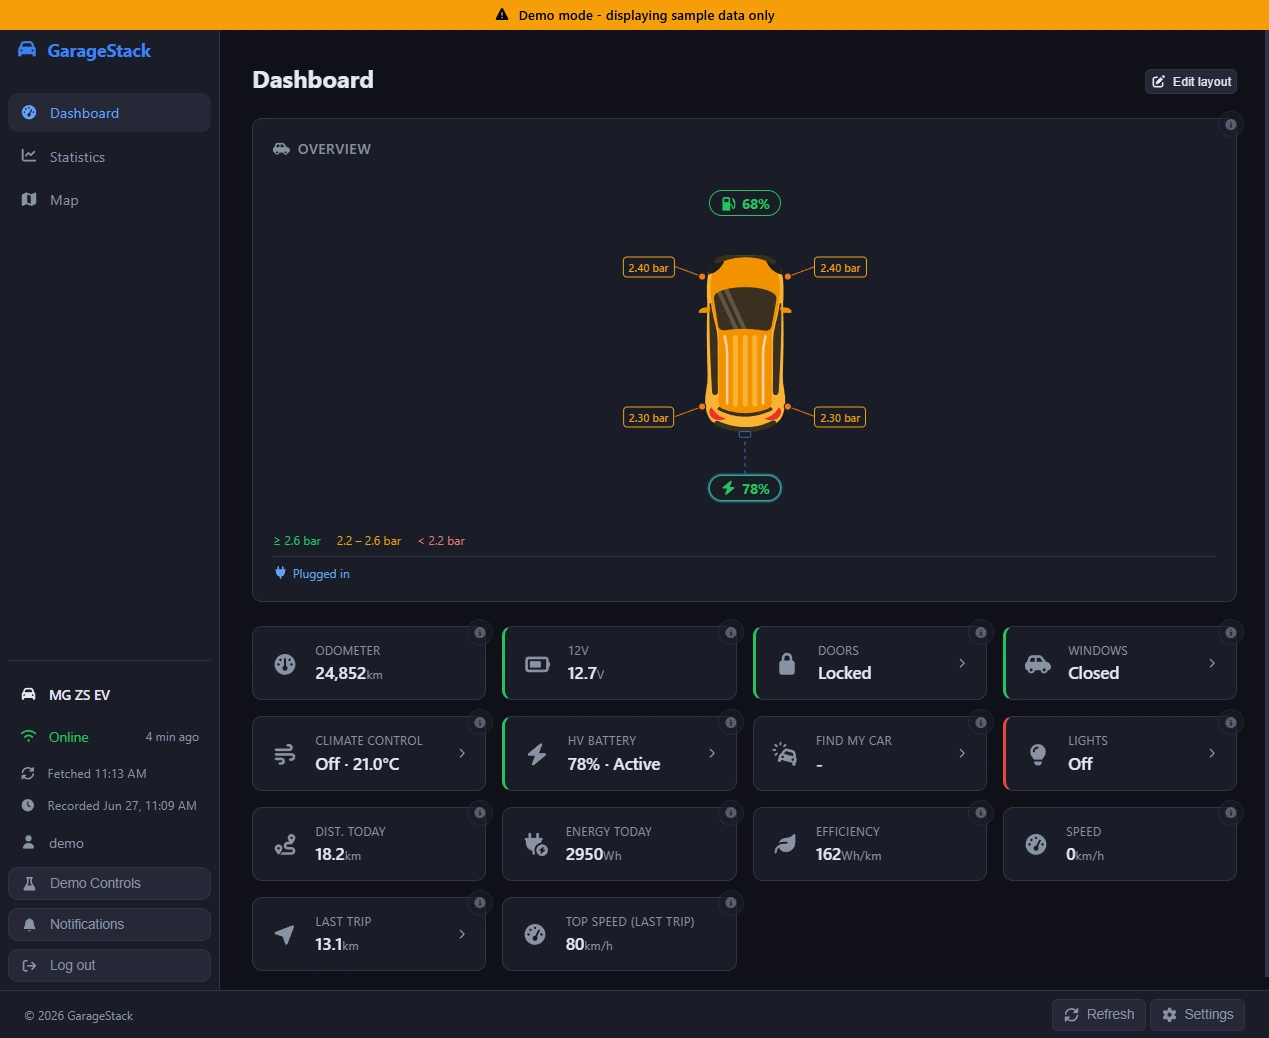Screen dimensions: 1269x1038
Task: Click the HV Battery lightning bolt icon
Action: tap(537, 754)
